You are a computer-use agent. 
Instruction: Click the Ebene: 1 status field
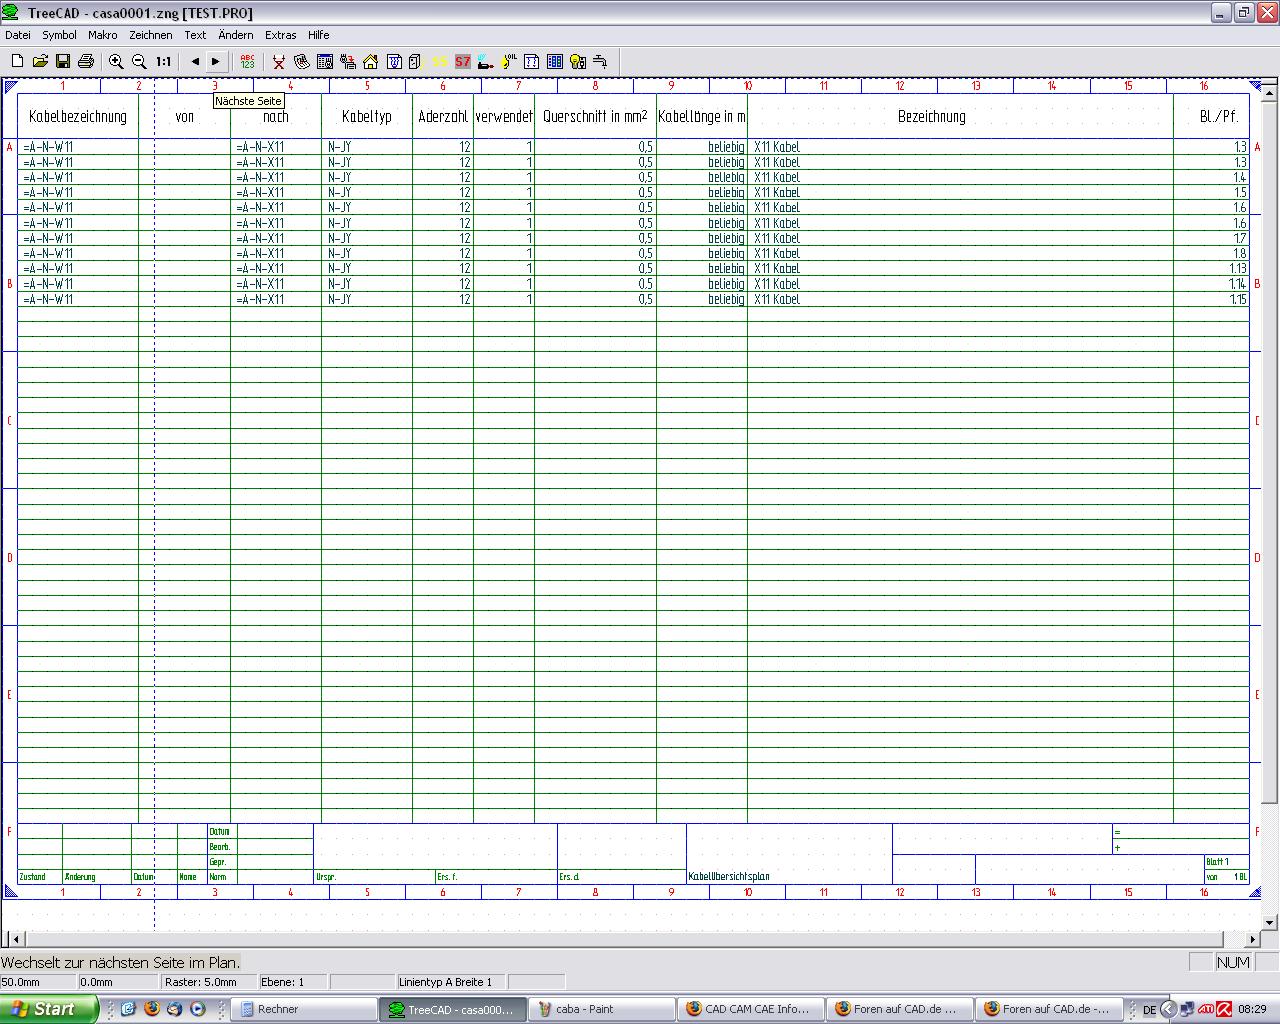point(292,982)
